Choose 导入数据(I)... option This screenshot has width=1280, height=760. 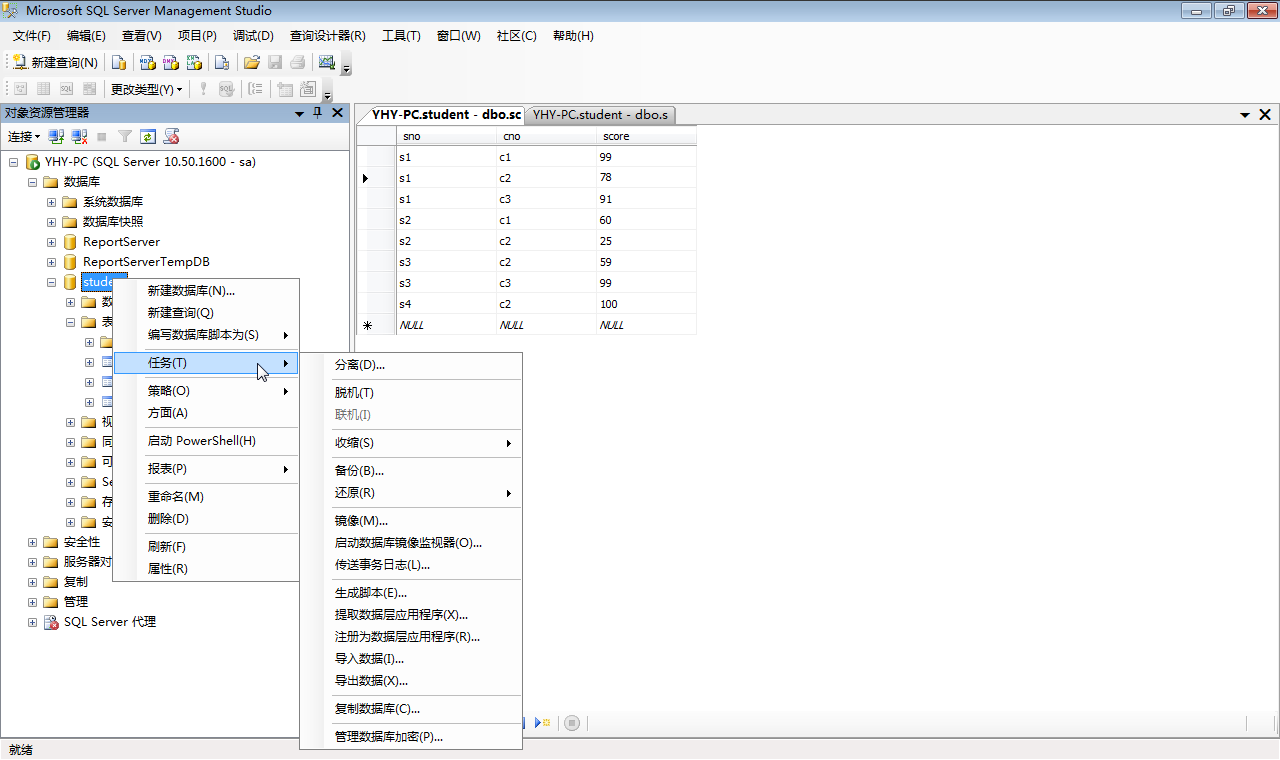click(x=412, y=659)
